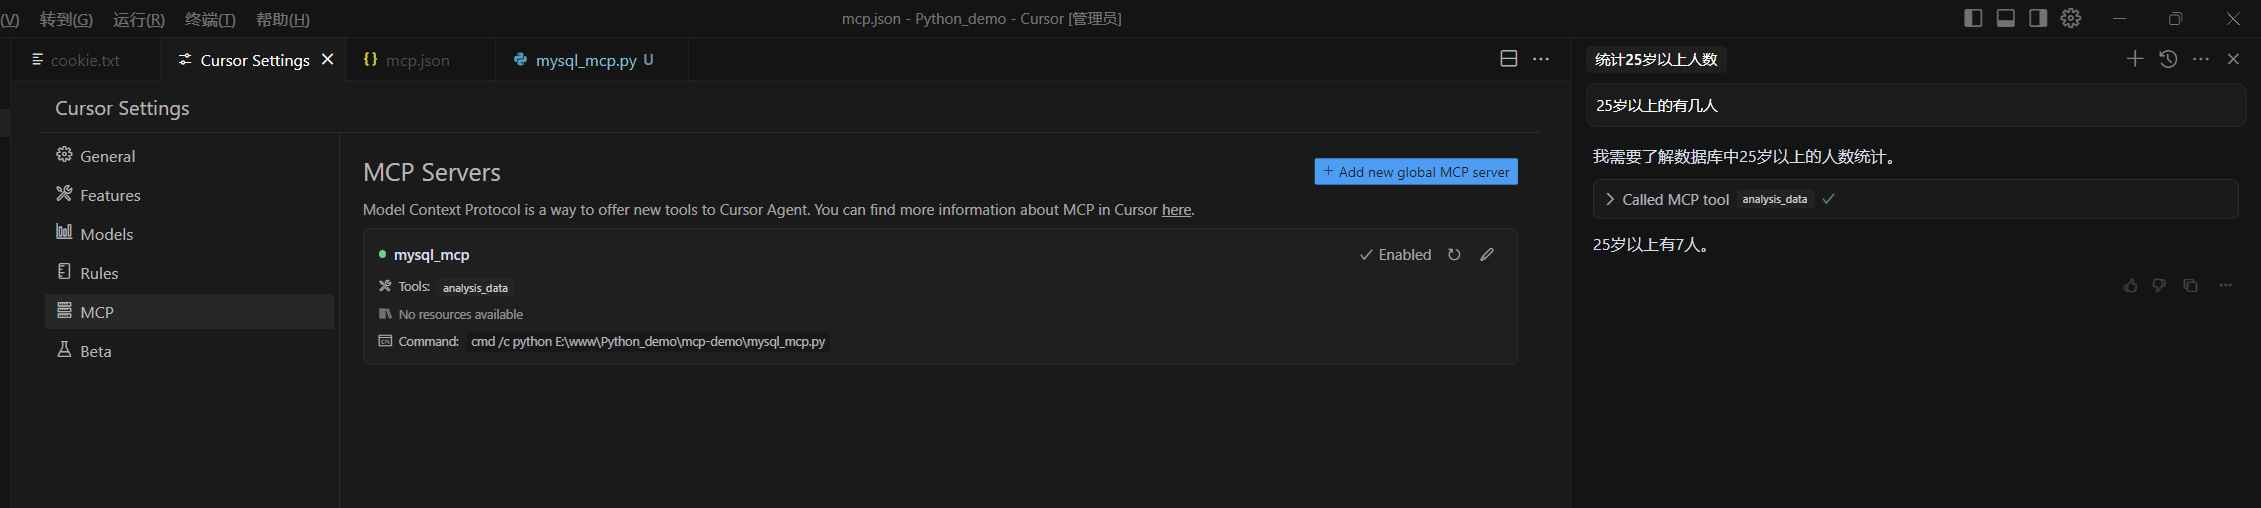The image size is (2261, 508).
Task: Start a new chat with plus icon
Action: 2135,59
